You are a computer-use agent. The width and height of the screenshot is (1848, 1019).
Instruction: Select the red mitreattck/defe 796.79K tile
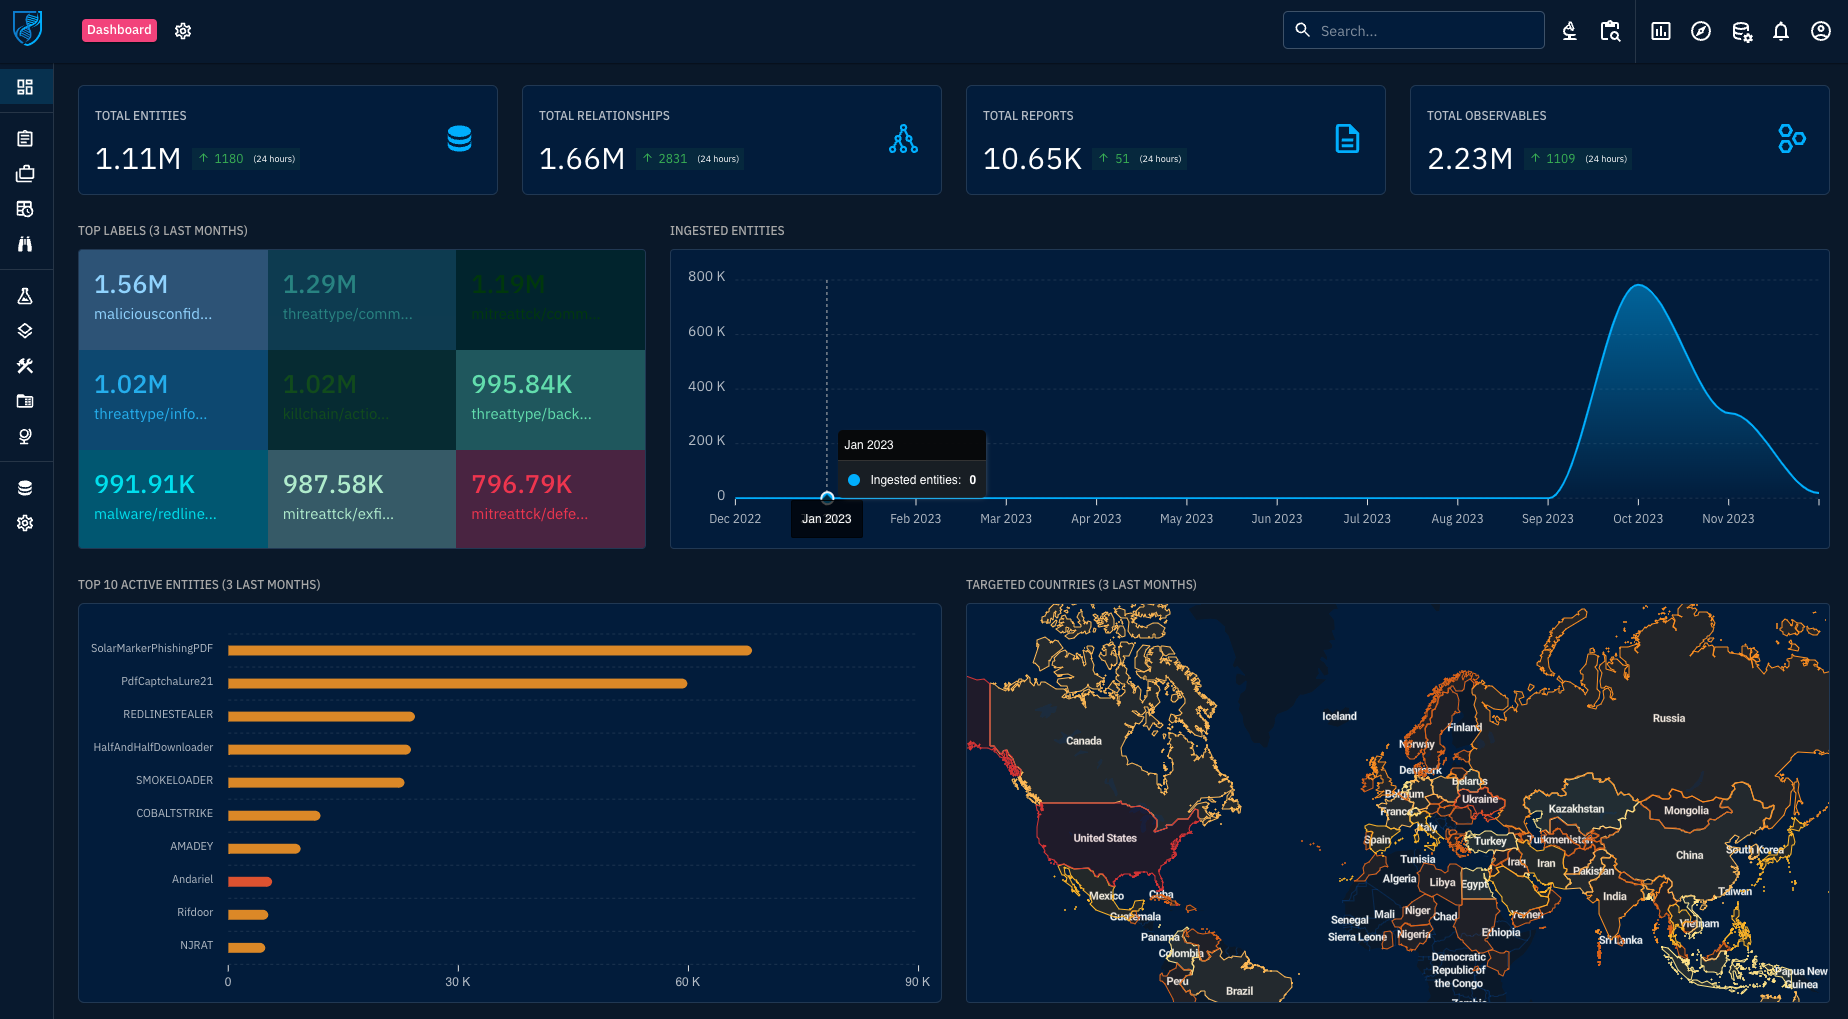click(550, 498)
